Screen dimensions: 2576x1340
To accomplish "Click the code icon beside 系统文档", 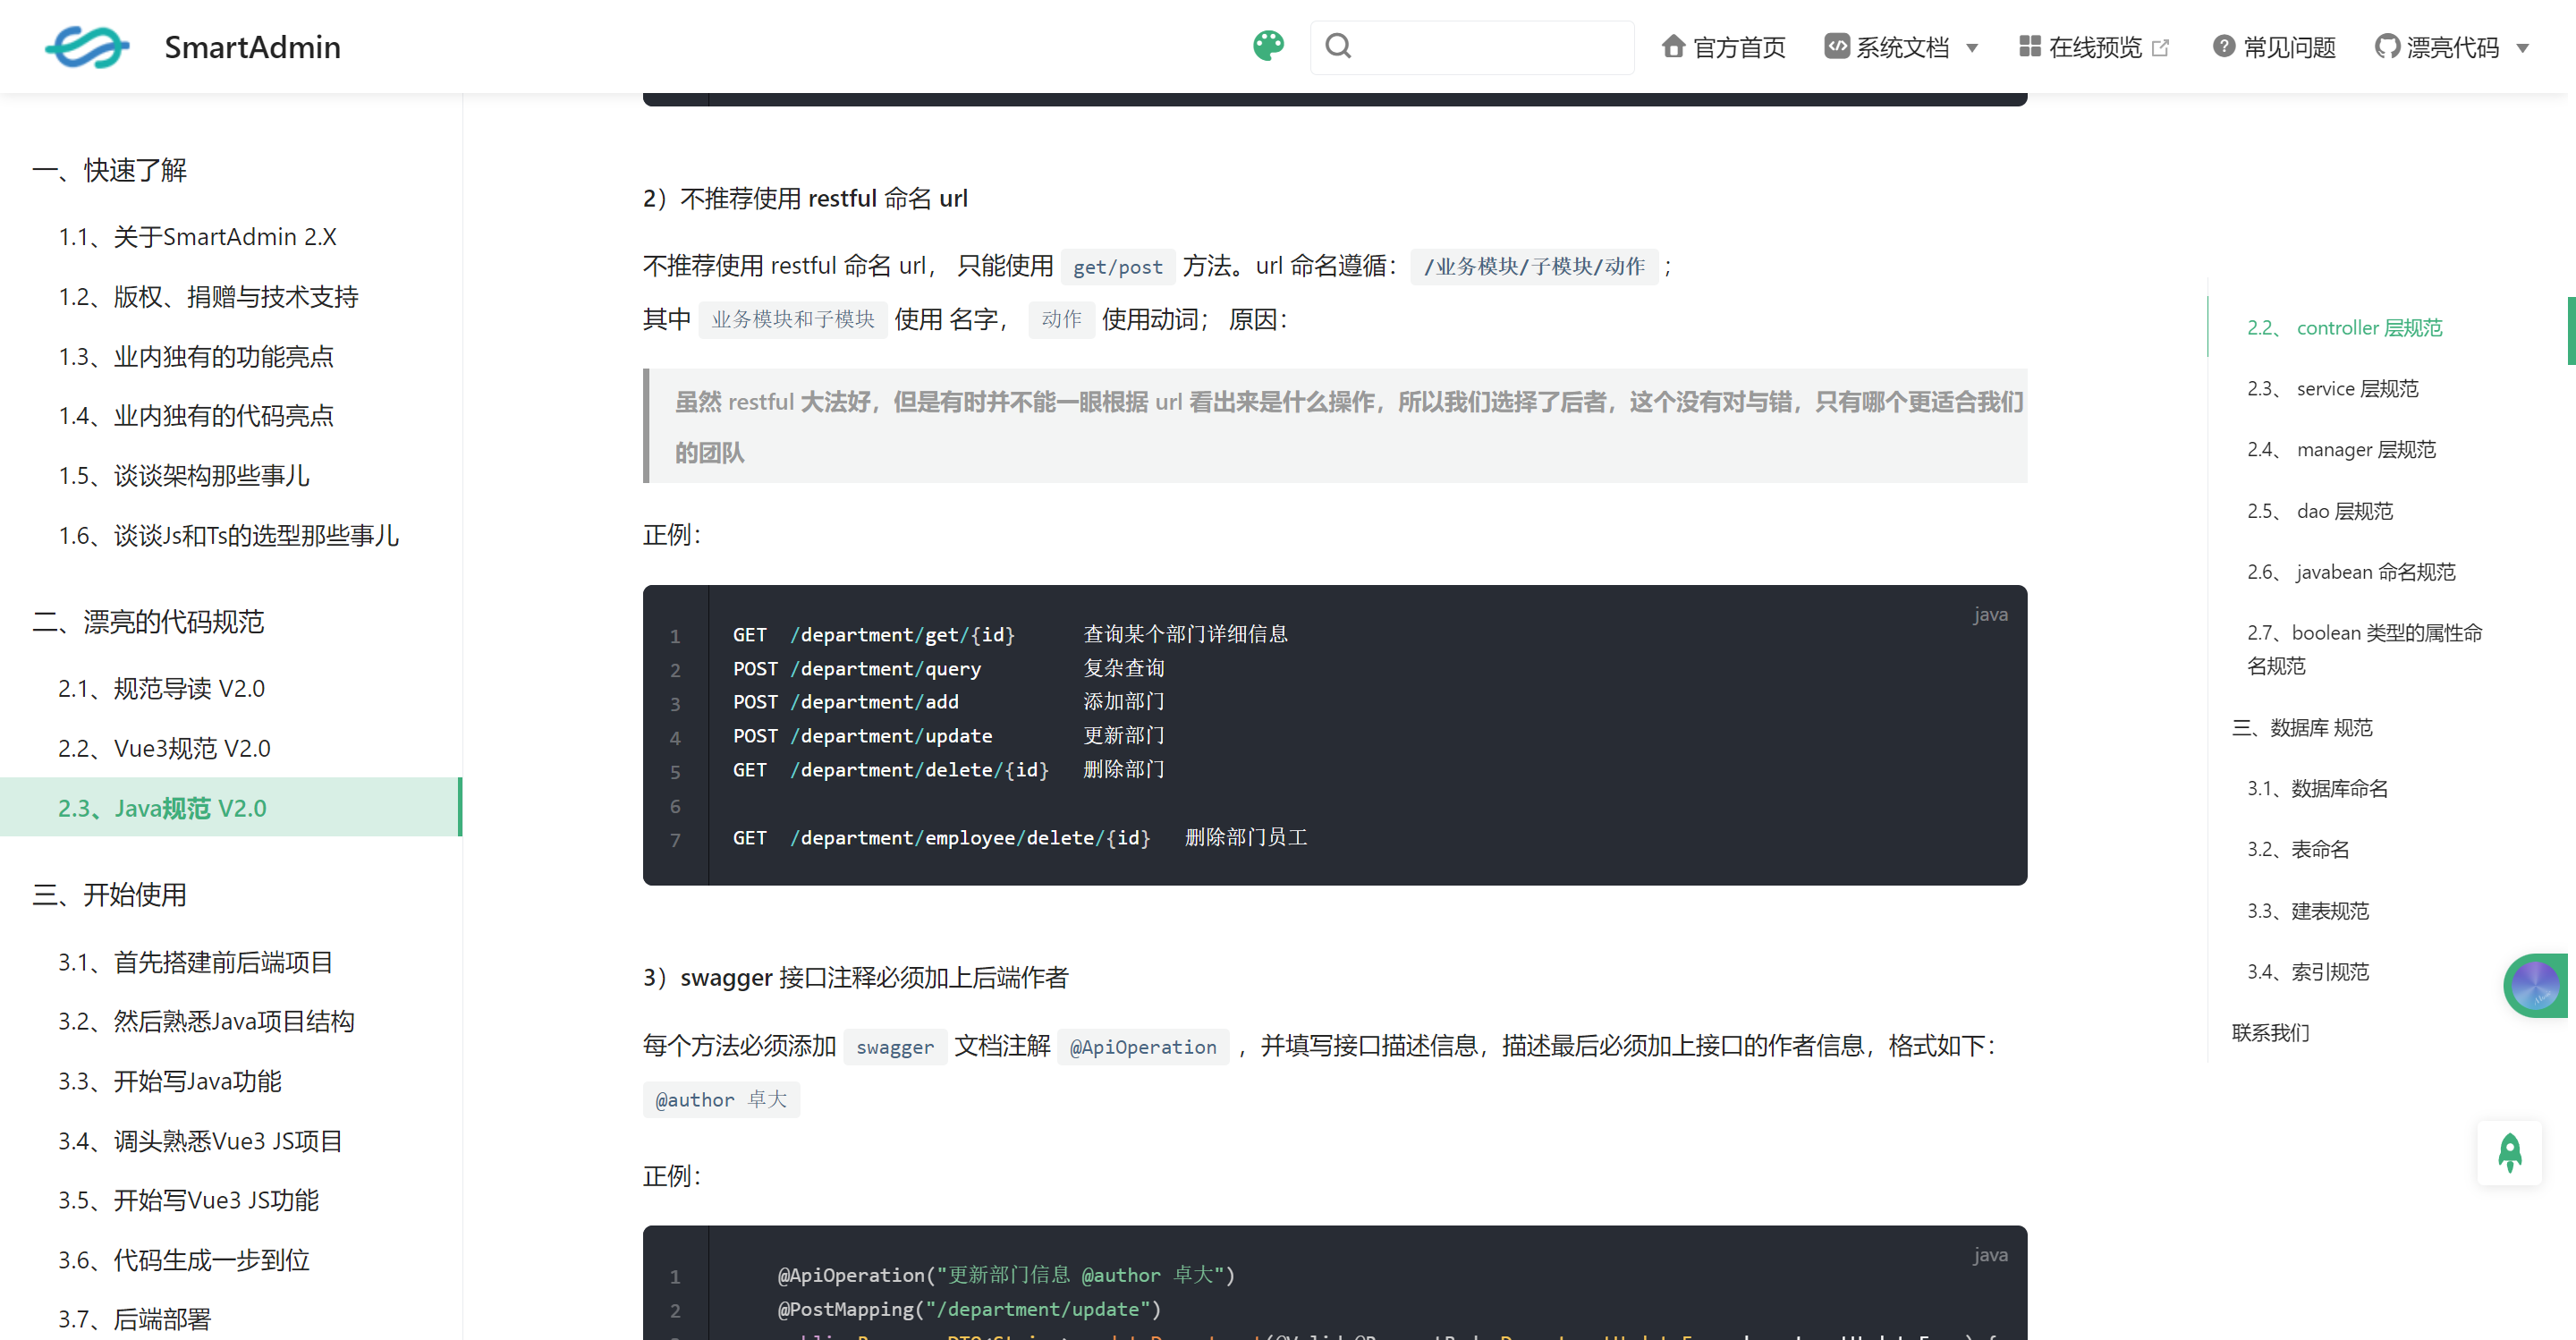I will (x=1836, y=46).
